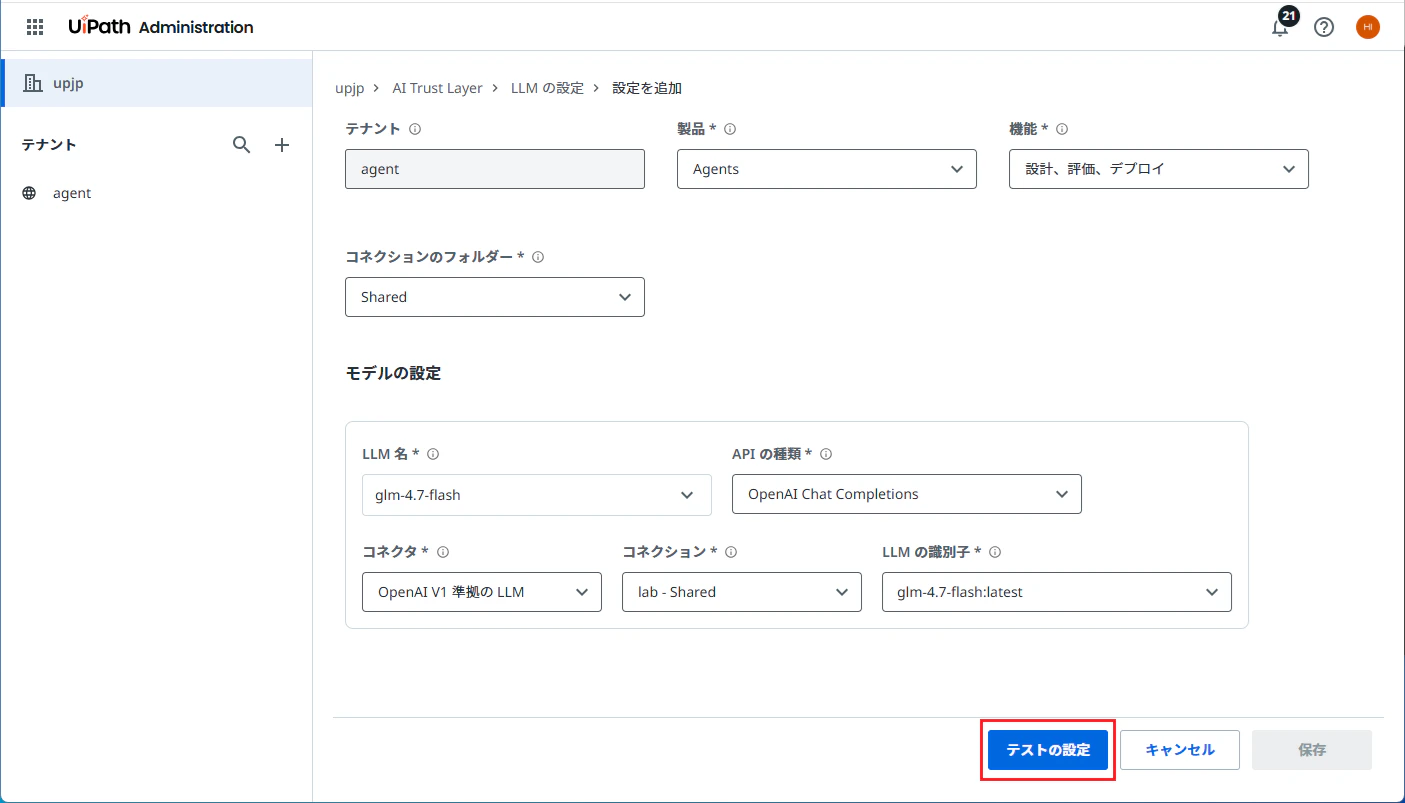This screenshot has height=803, width=1405.
Task: Show info tooltip for API の種類
Action: [826, 454]
